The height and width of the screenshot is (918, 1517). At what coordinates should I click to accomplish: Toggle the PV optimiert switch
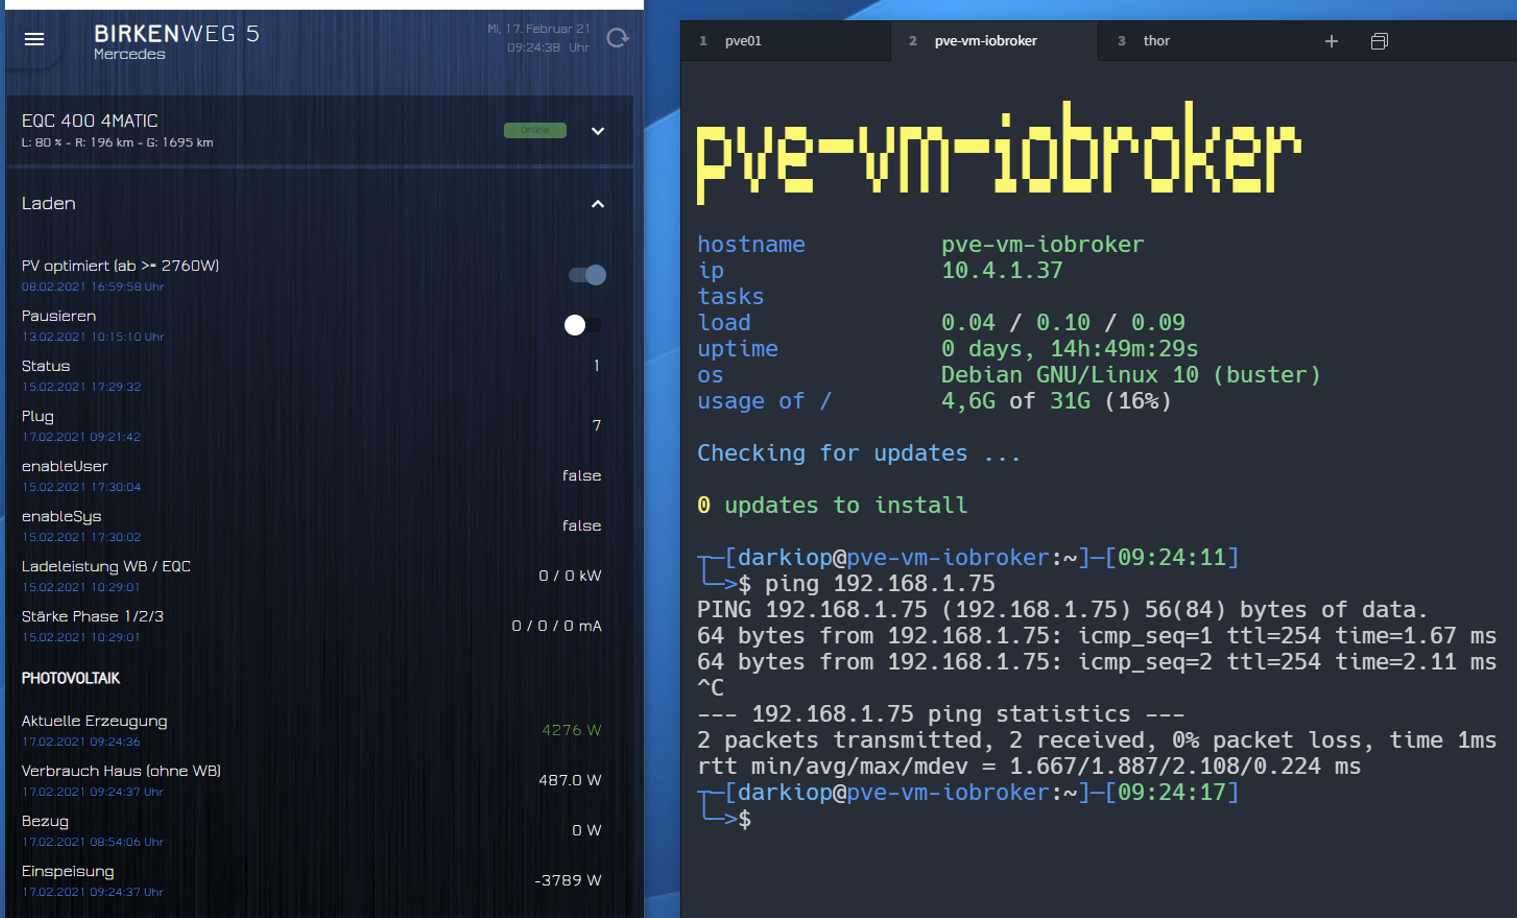587,275
